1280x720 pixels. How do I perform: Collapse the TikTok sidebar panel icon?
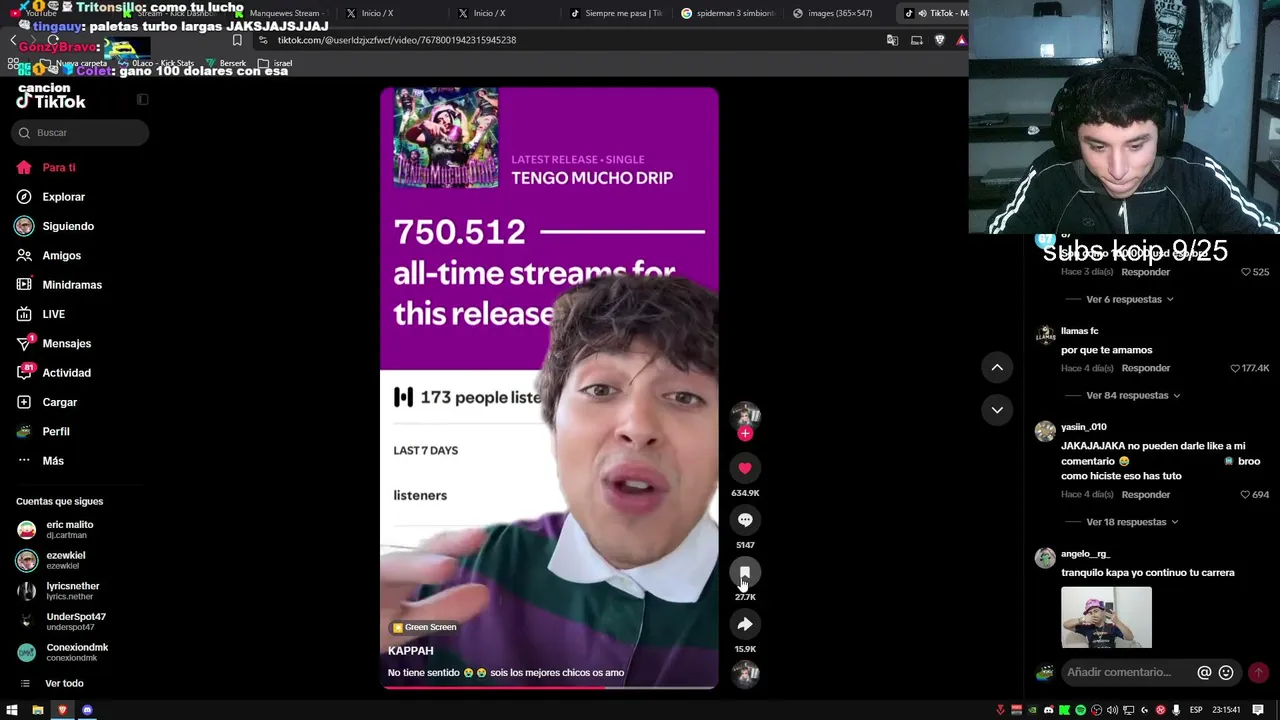tap(142, 99)
